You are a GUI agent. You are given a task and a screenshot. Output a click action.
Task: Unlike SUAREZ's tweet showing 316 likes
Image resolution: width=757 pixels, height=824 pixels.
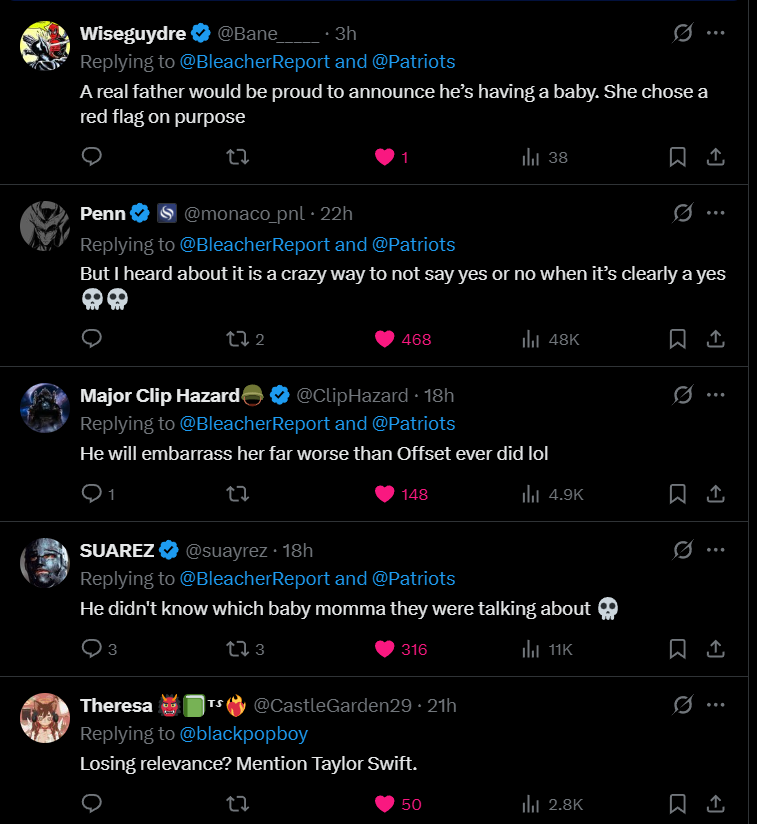pos(385,649)
